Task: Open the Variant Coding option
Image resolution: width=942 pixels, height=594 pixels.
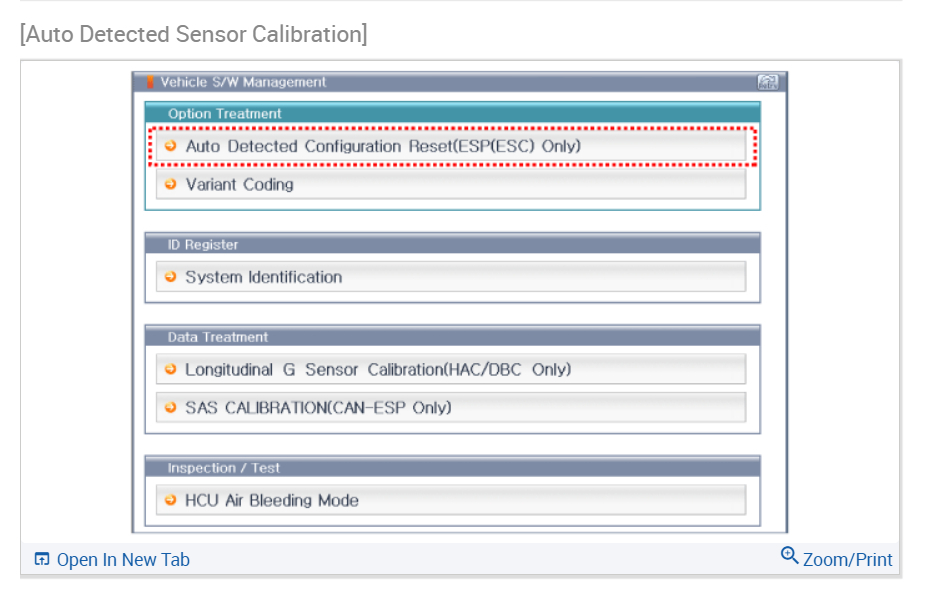Action: click(240, 185)
